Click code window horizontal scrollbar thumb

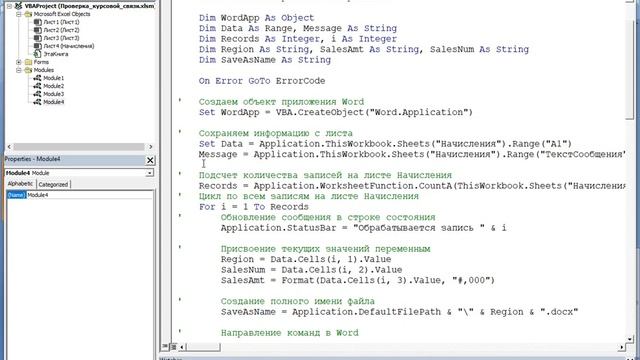203,347
